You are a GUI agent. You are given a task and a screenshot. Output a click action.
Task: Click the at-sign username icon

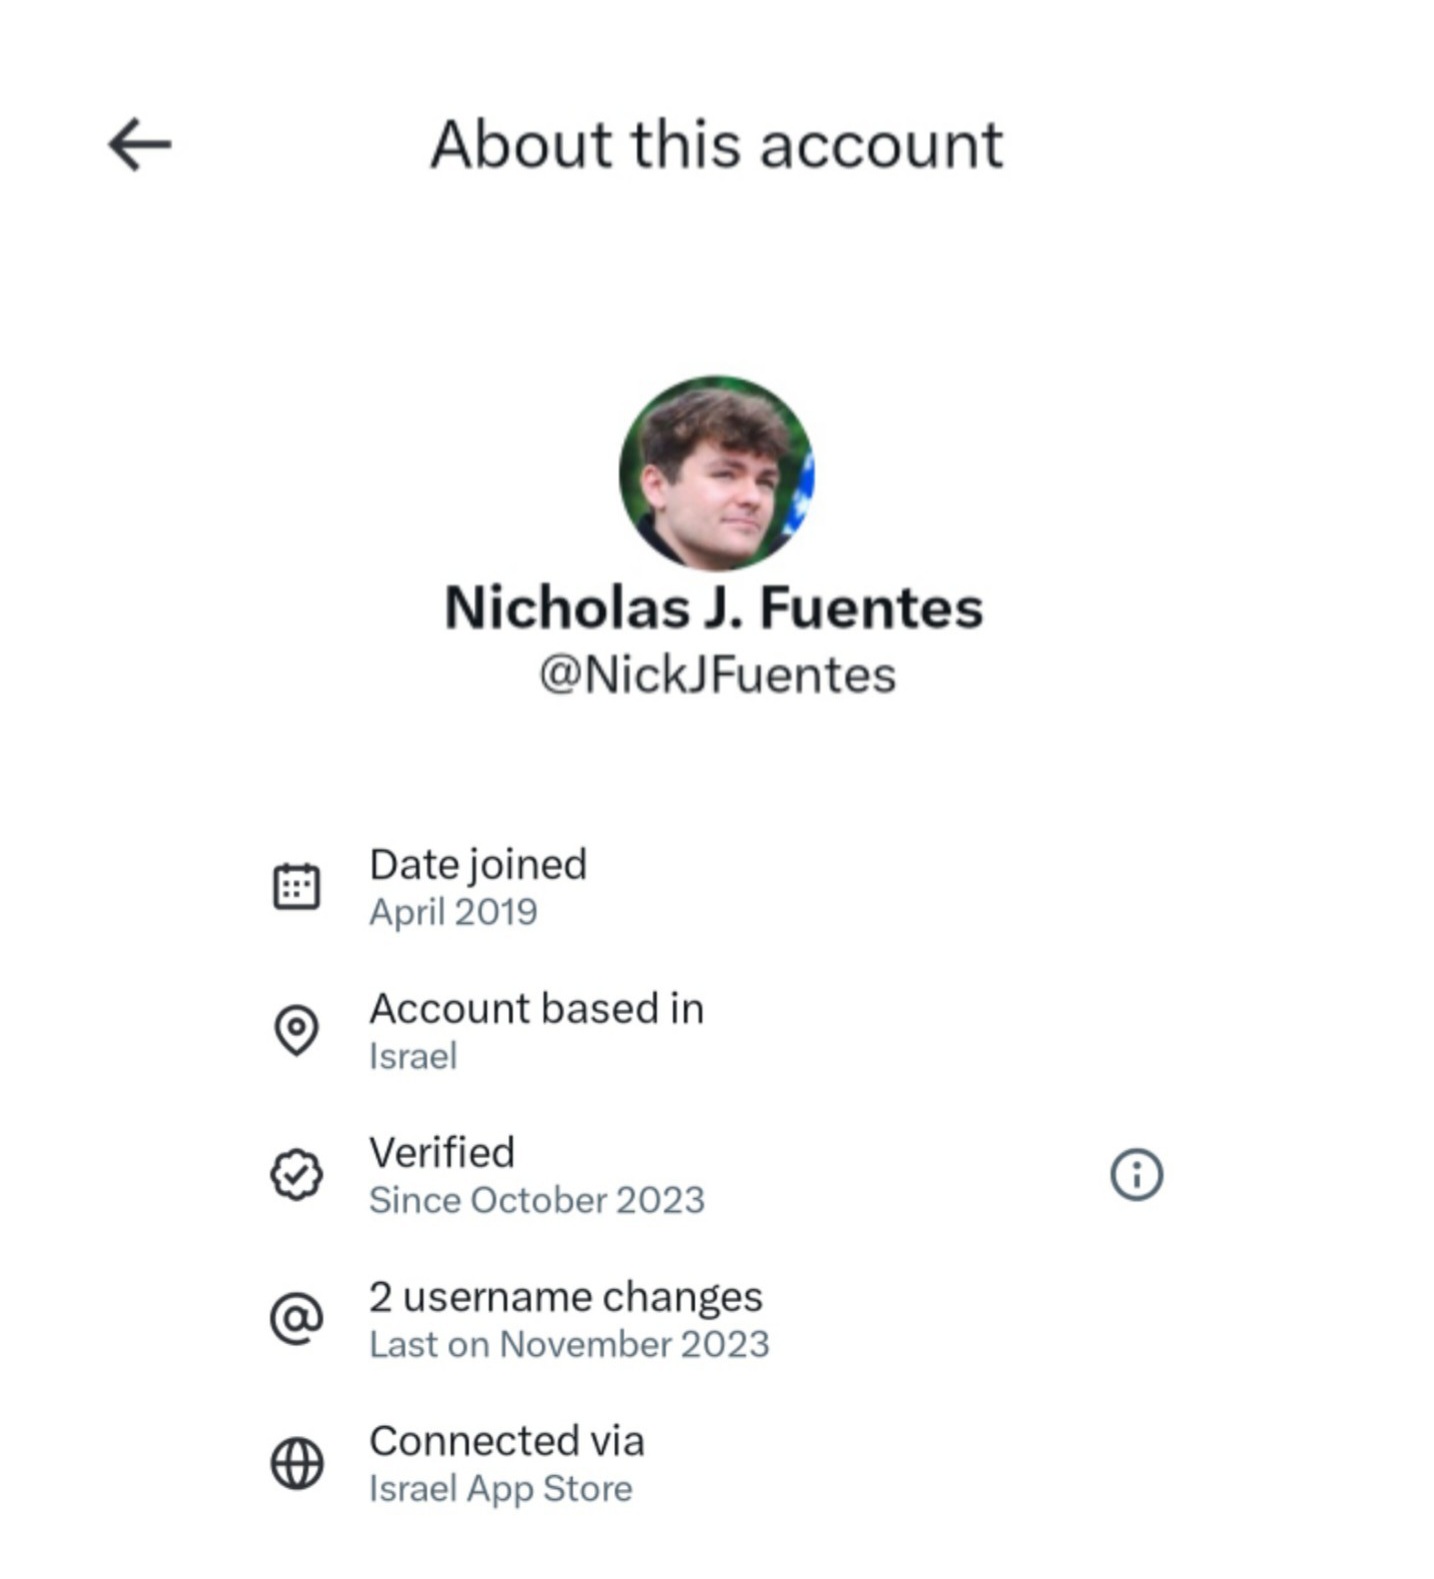296,1319
